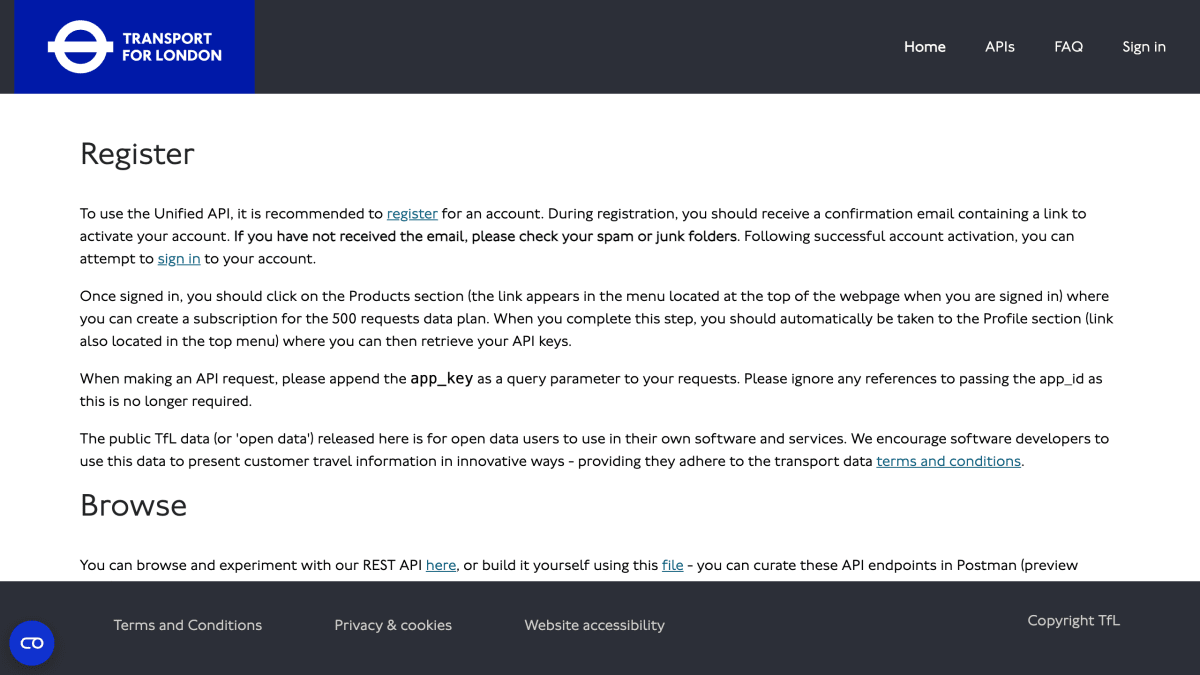1200x675 pixels.
Task: Open the Privacy & cookies footer link
Action: point(393,625)
